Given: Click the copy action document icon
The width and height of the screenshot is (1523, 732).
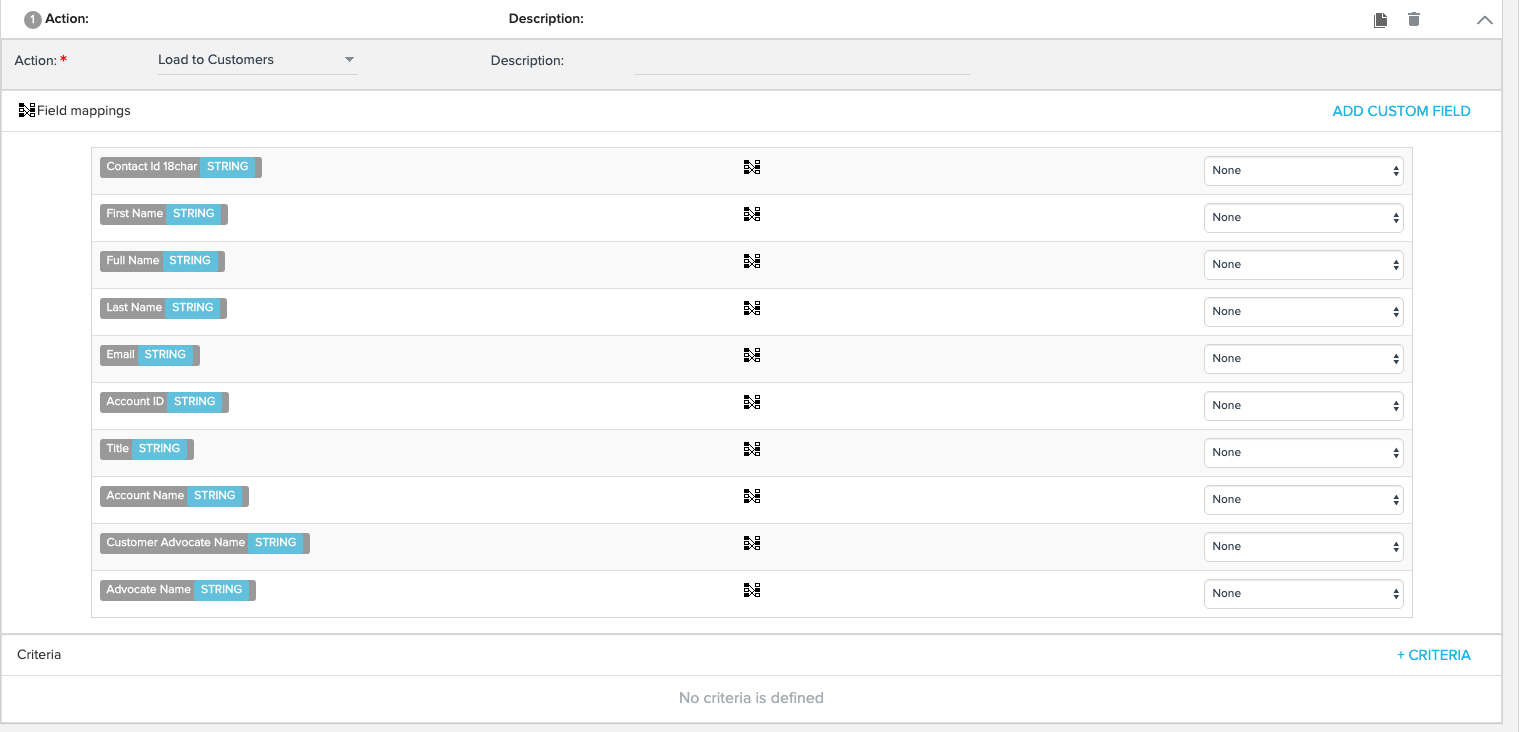Looking at the screenshot, I should (1380, 20).
